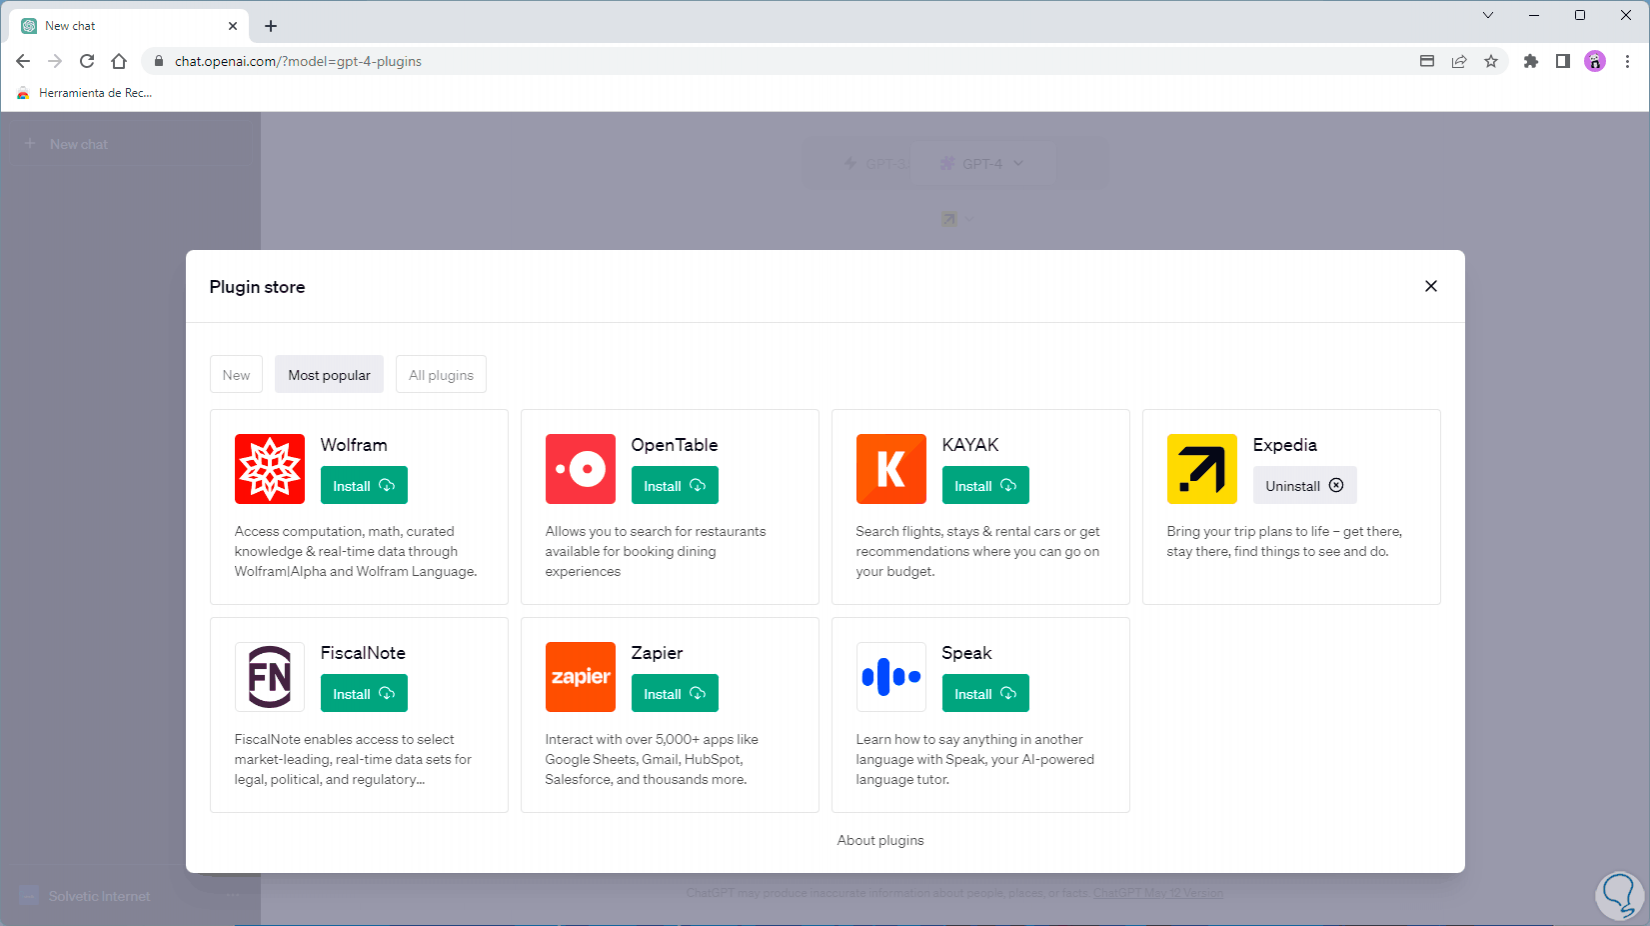Open the Chrome three-dot menu
Image resolution: width=1650 pixels, height=926 pixels.
1627,61
